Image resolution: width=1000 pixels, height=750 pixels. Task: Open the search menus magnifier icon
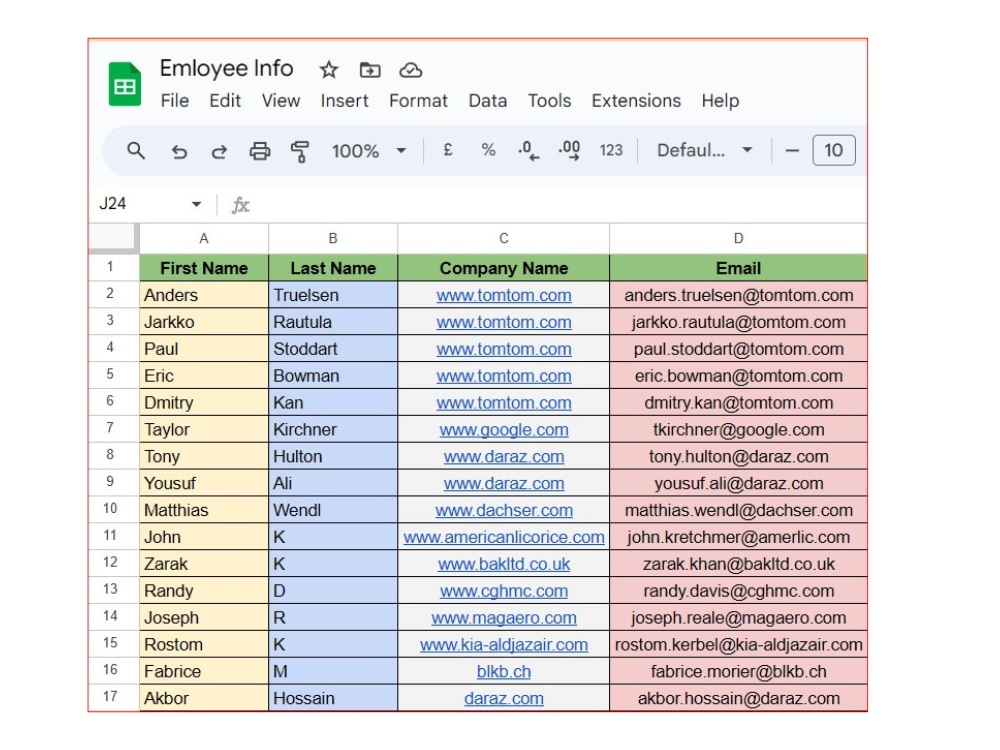click(x=136, y=151)
